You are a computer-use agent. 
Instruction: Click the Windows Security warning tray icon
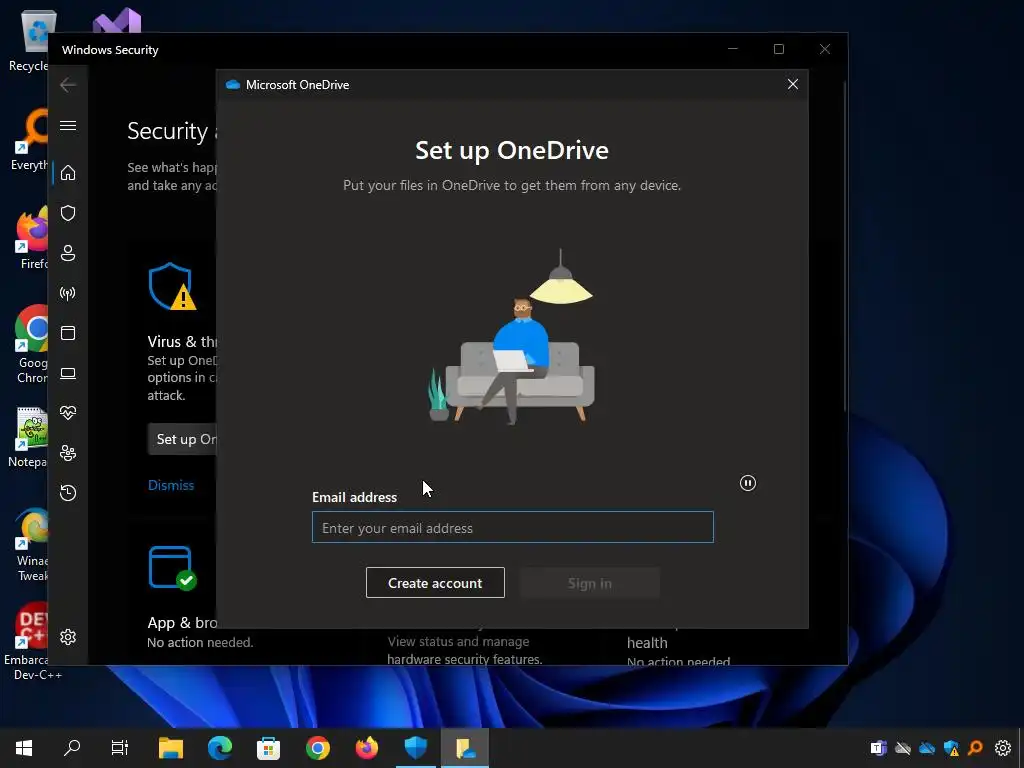point(952,748)
